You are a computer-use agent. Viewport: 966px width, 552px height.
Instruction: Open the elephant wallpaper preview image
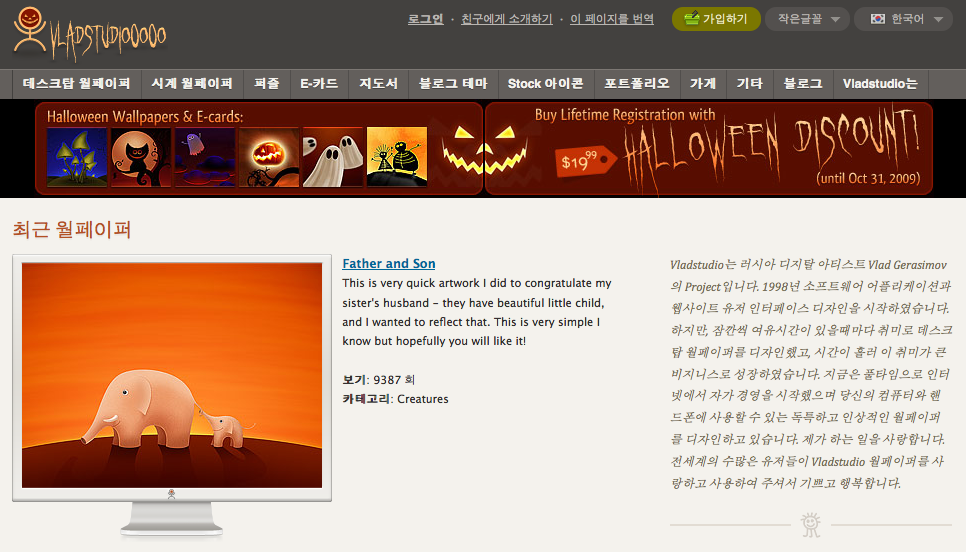tap(172, 375)
